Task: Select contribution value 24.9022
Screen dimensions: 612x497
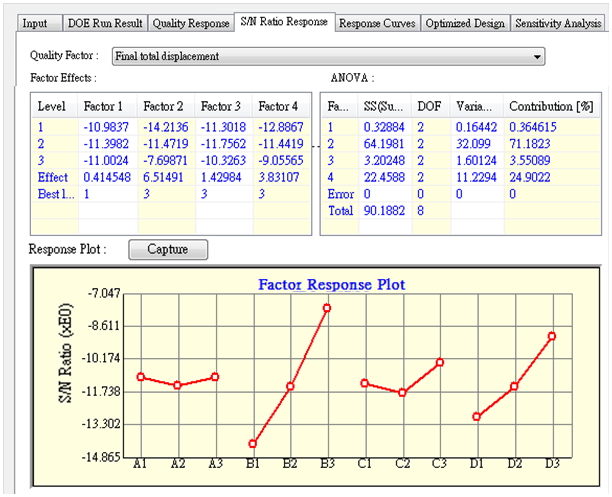Action: point(530,178)
